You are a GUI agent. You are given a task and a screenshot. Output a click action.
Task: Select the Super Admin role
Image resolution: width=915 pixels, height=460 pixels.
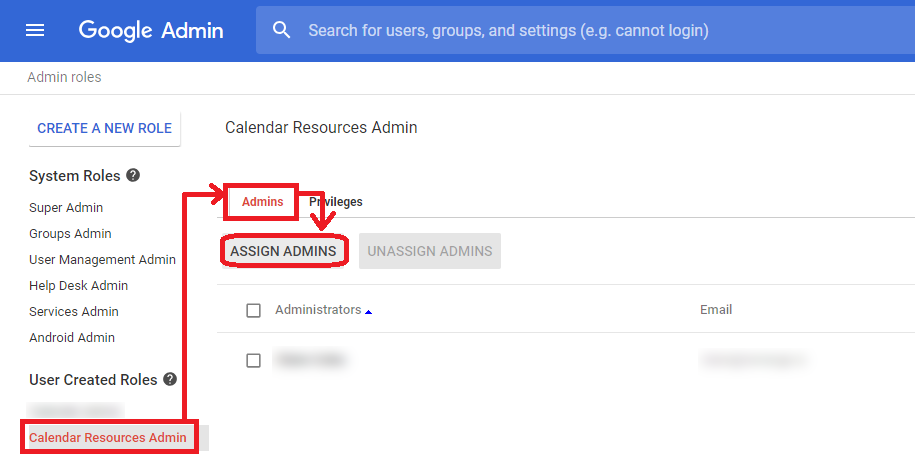(x=66, y=208)
